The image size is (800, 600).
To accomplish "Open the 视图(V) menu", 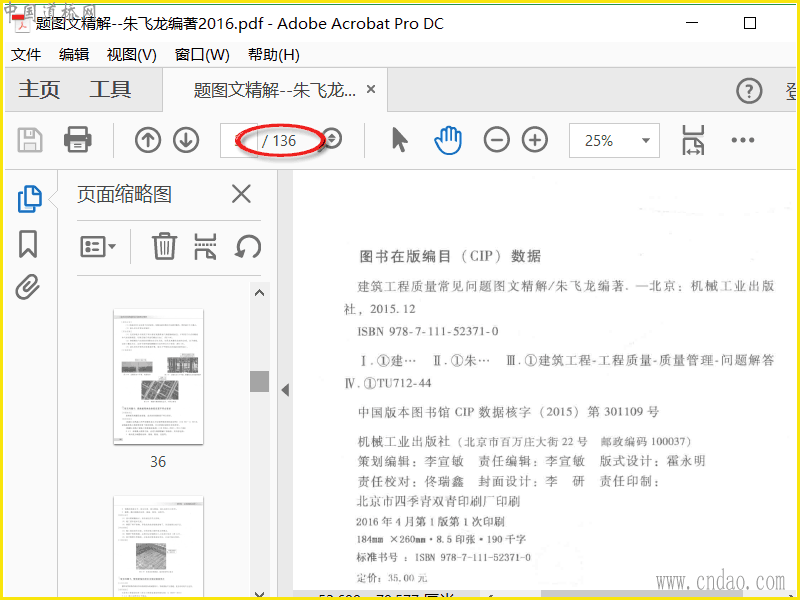I will (132, 55).
